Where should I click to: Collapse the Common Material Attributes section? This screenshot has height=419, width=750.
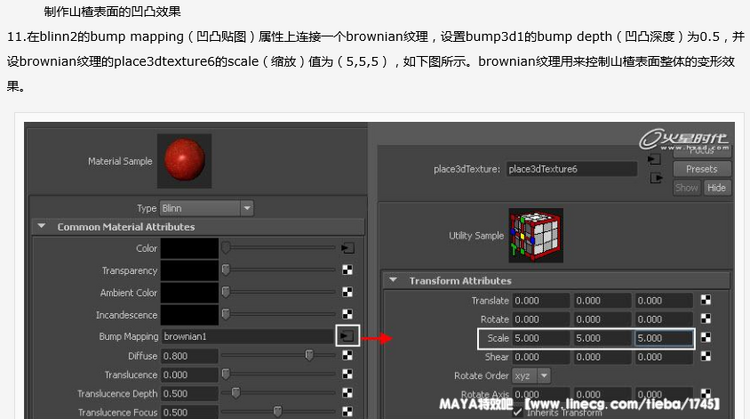tap(42, 227)
